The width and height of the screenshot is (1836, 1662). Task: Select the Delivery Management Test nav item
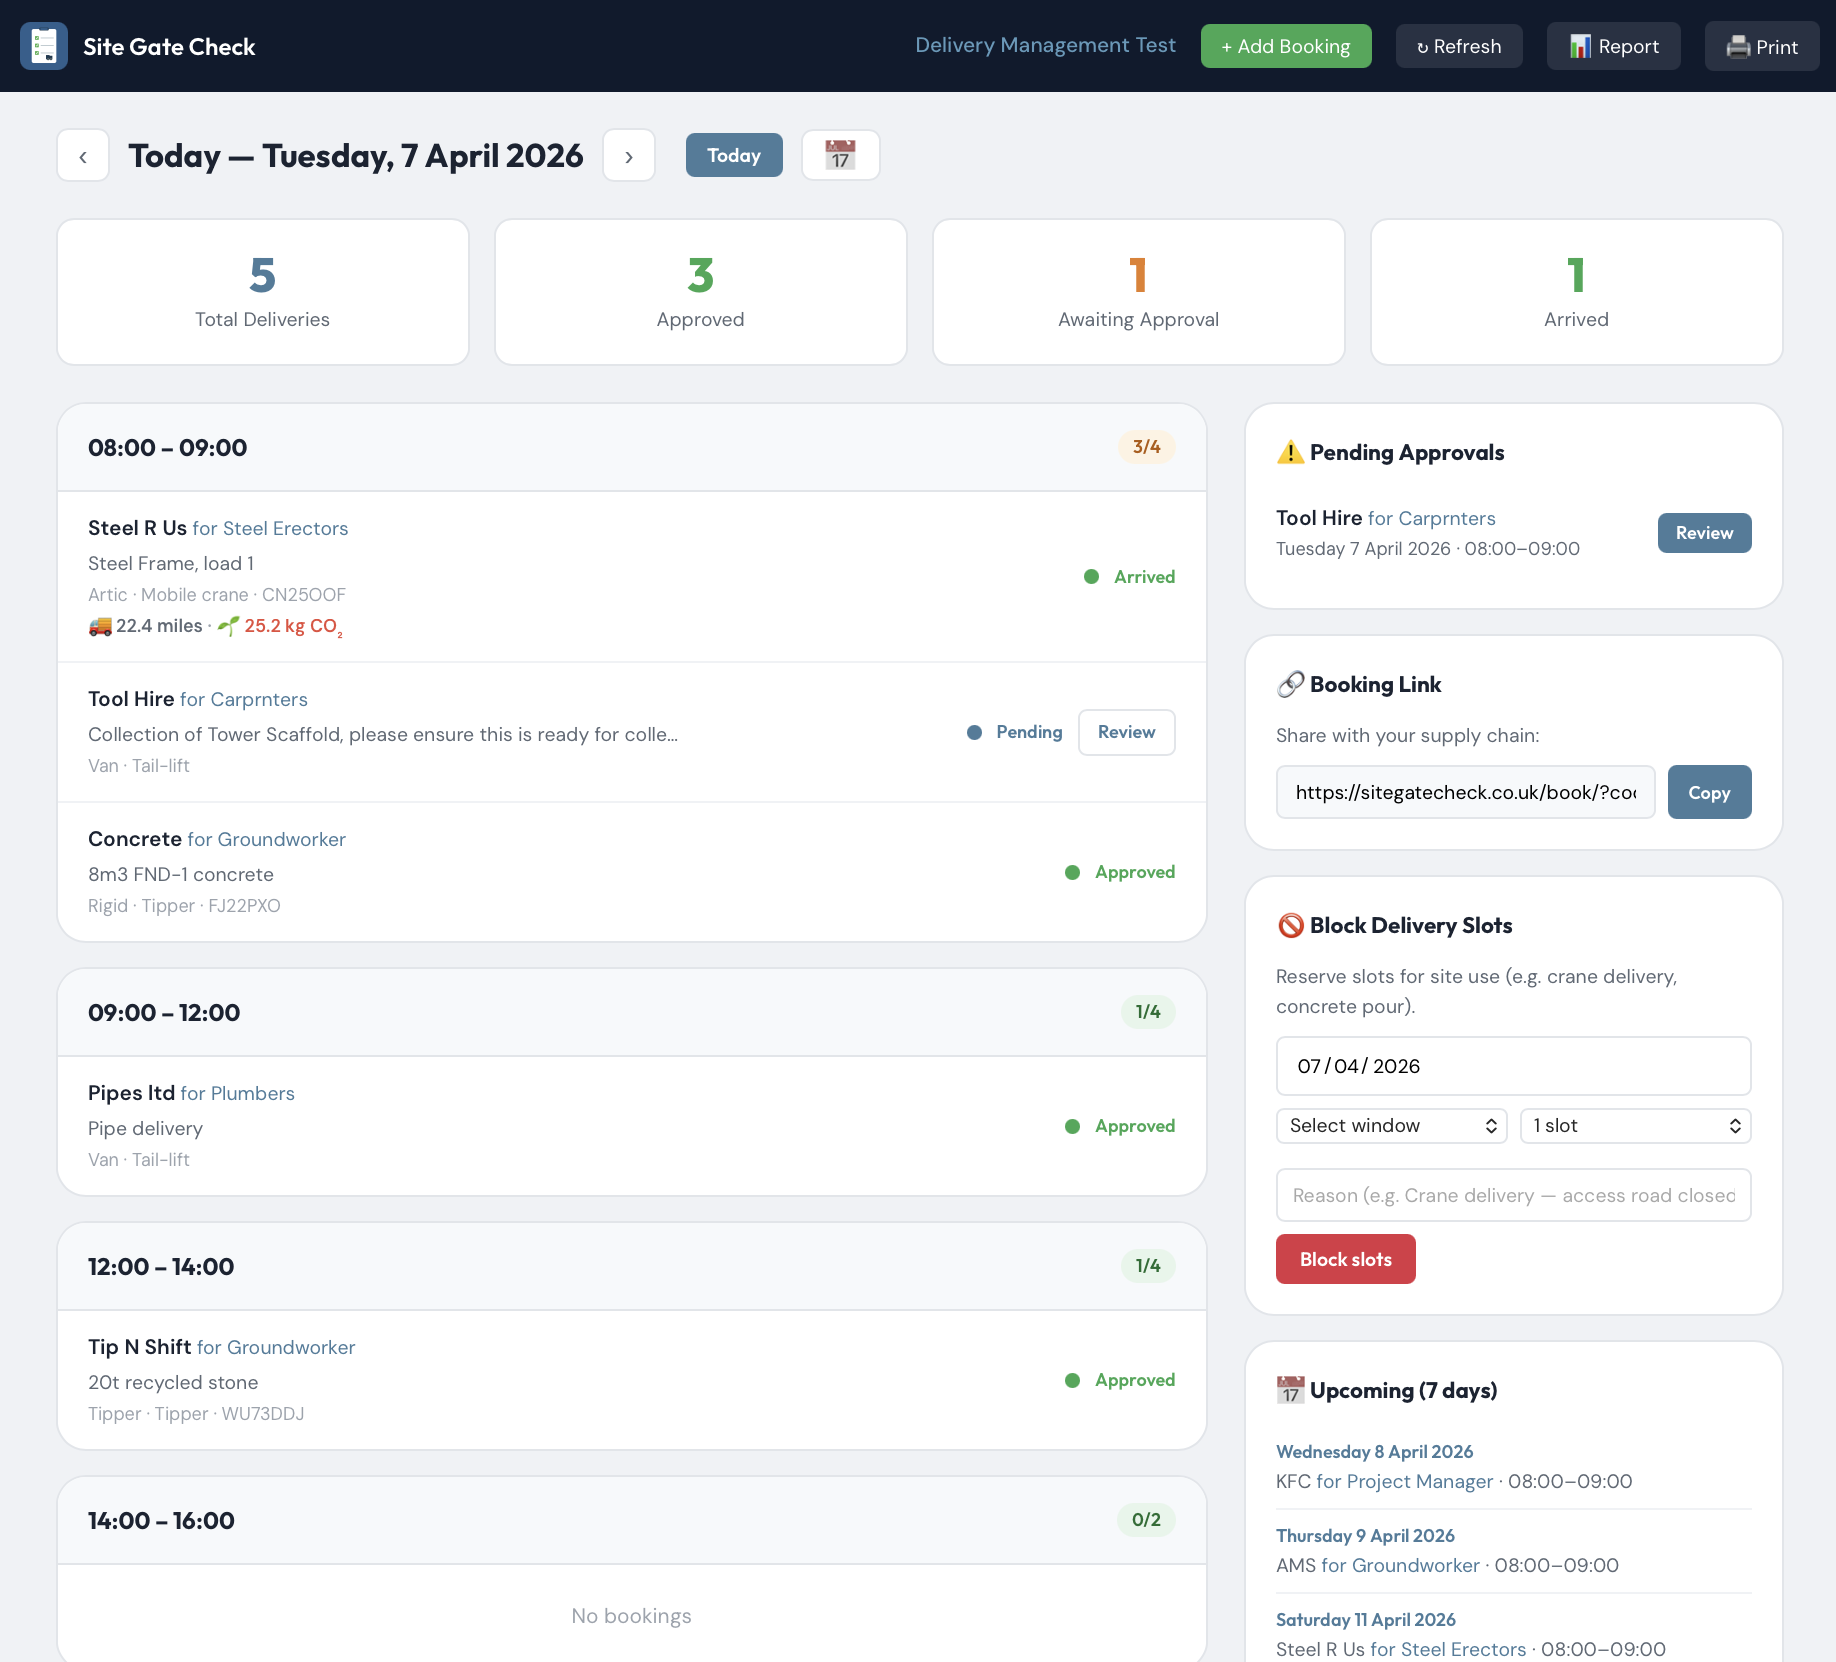point(1045,45)
